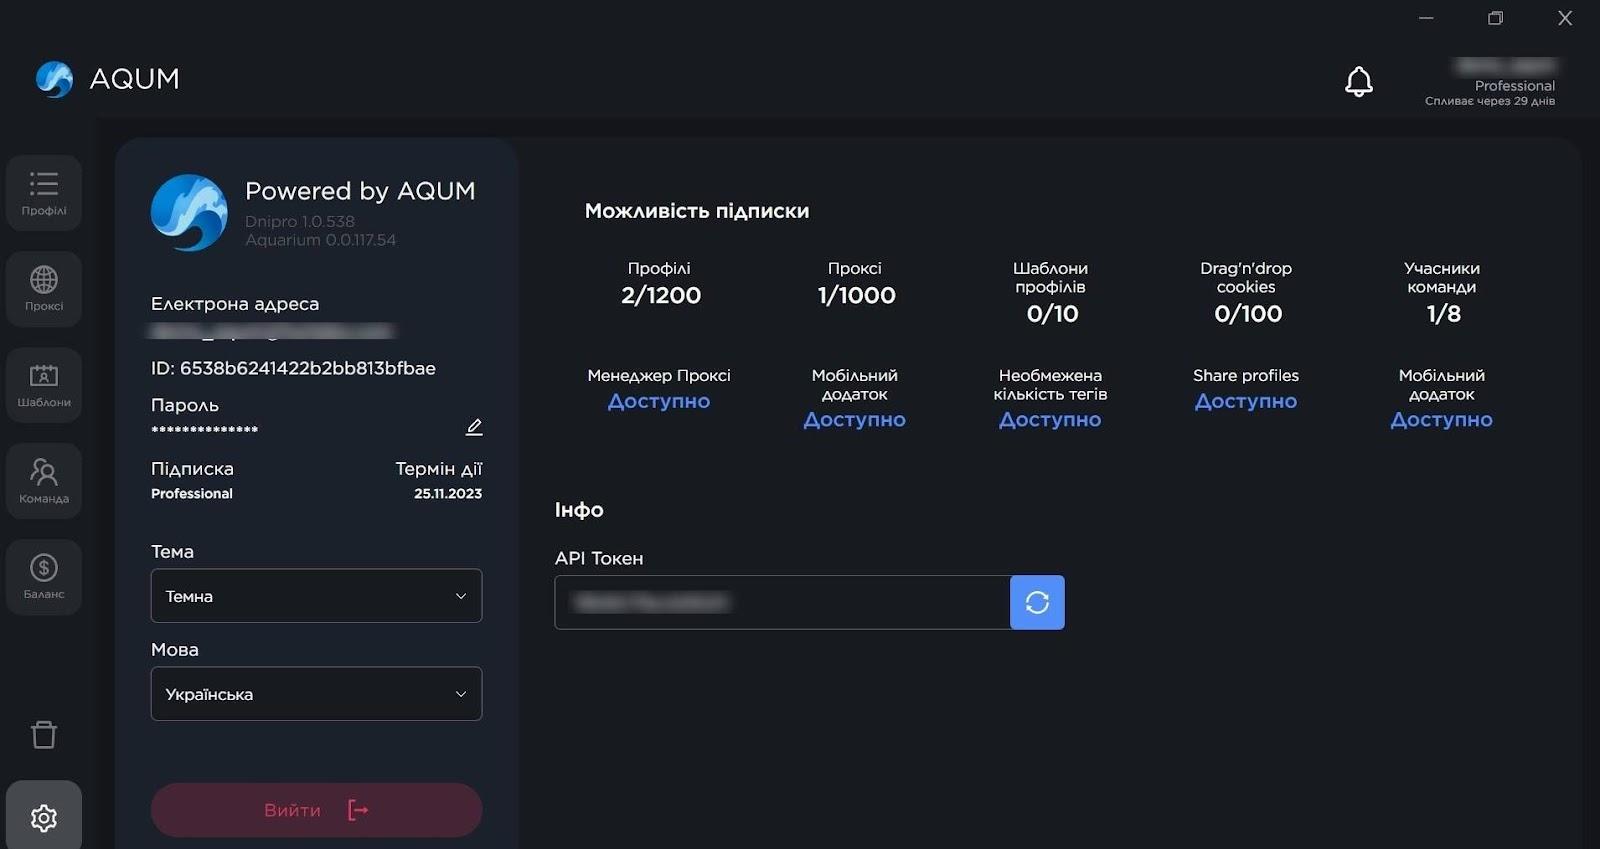Click the Учасники команди 1/8 value

1443,314
